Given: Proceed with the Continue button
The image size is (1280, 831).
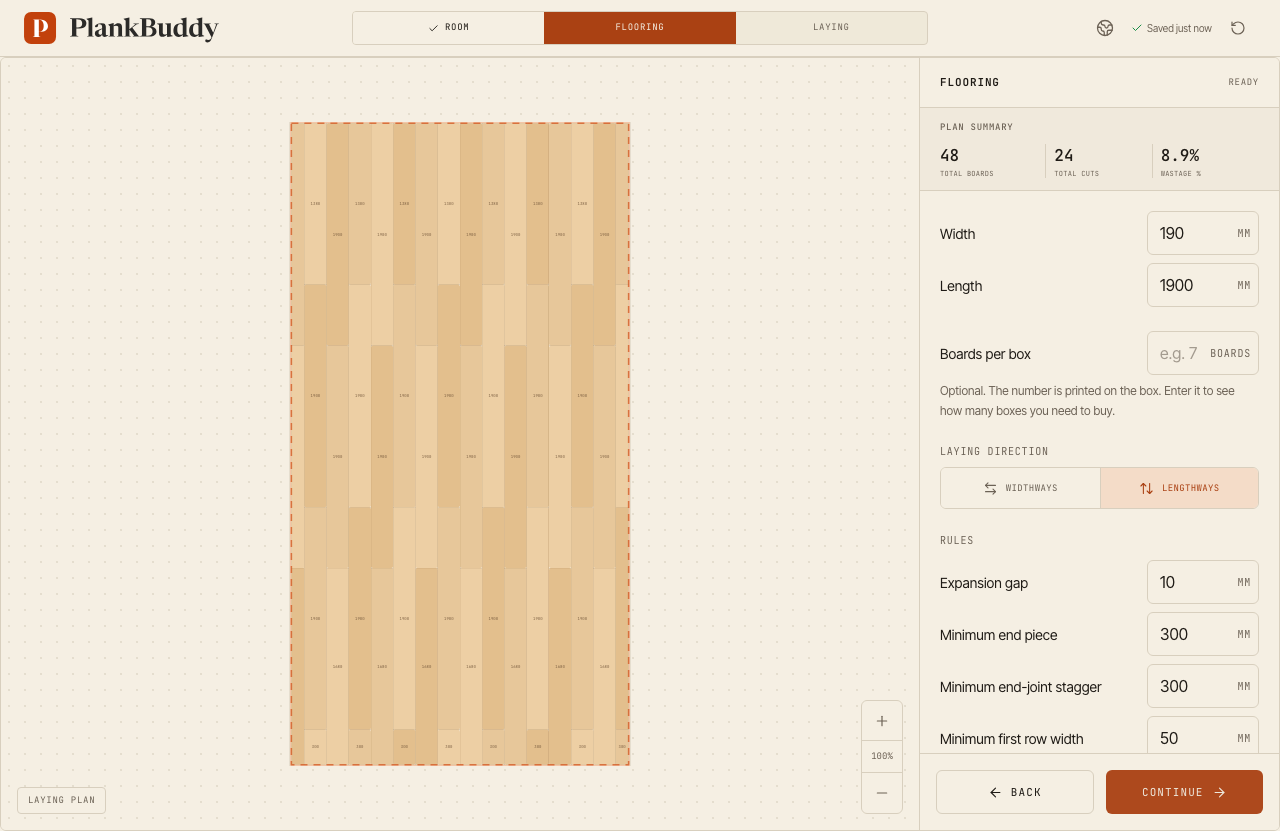Looking at the screenshot, I should point(1184,792).
